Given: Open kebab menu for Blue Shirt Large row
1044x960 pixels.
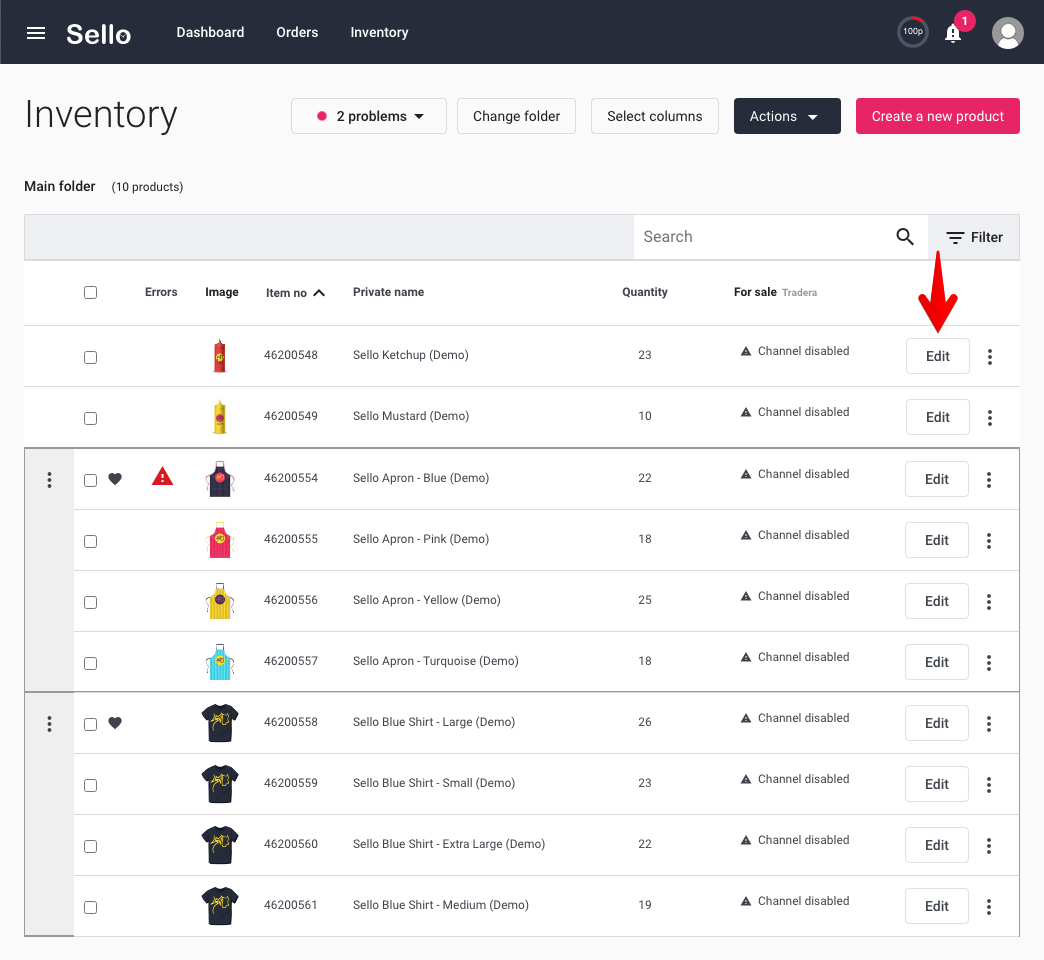Looking at the screenshot, I should click(989, 724).
